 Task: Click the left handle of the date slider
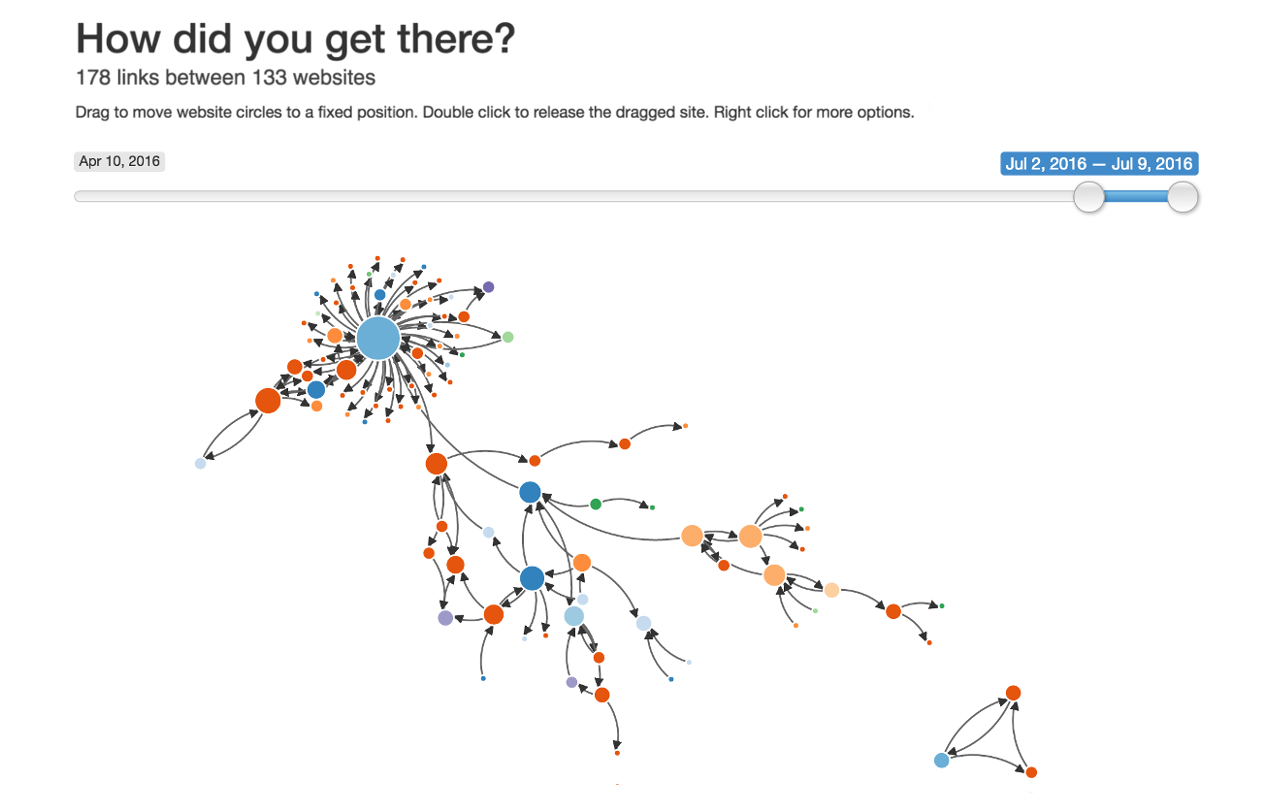point(1089,197)
